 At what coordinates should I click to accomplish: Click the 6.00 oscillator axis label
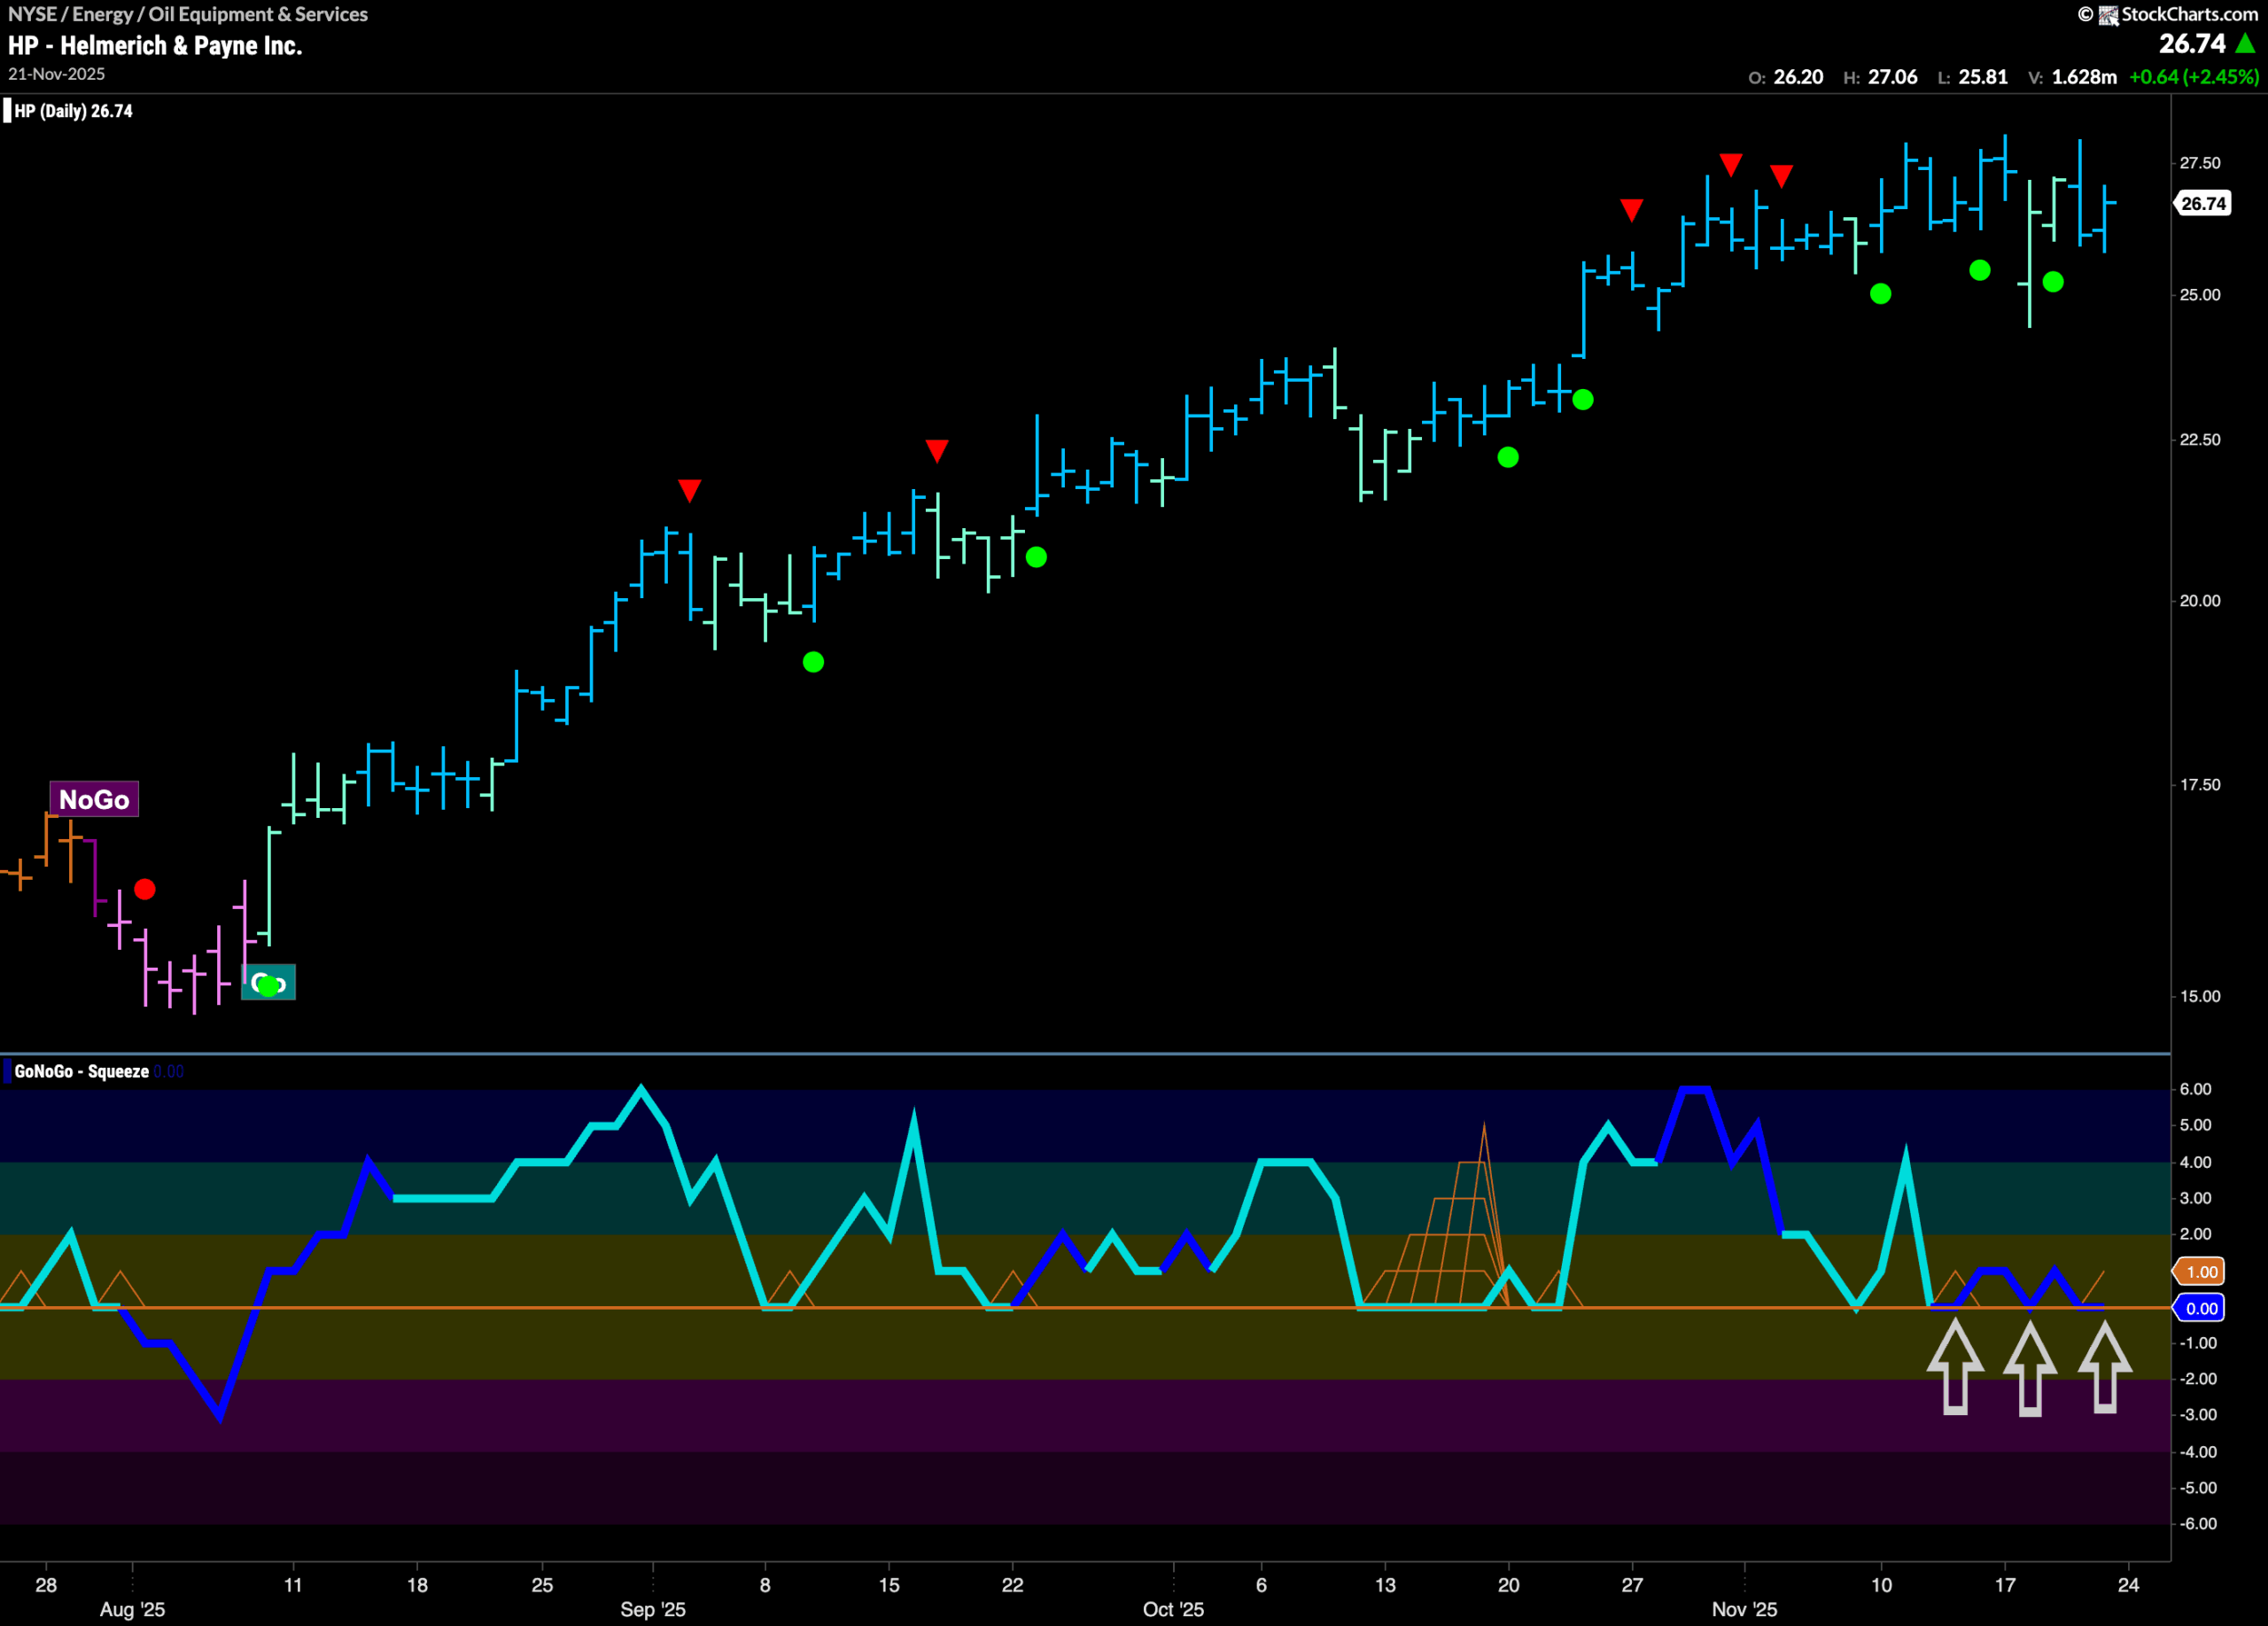2195,1089
